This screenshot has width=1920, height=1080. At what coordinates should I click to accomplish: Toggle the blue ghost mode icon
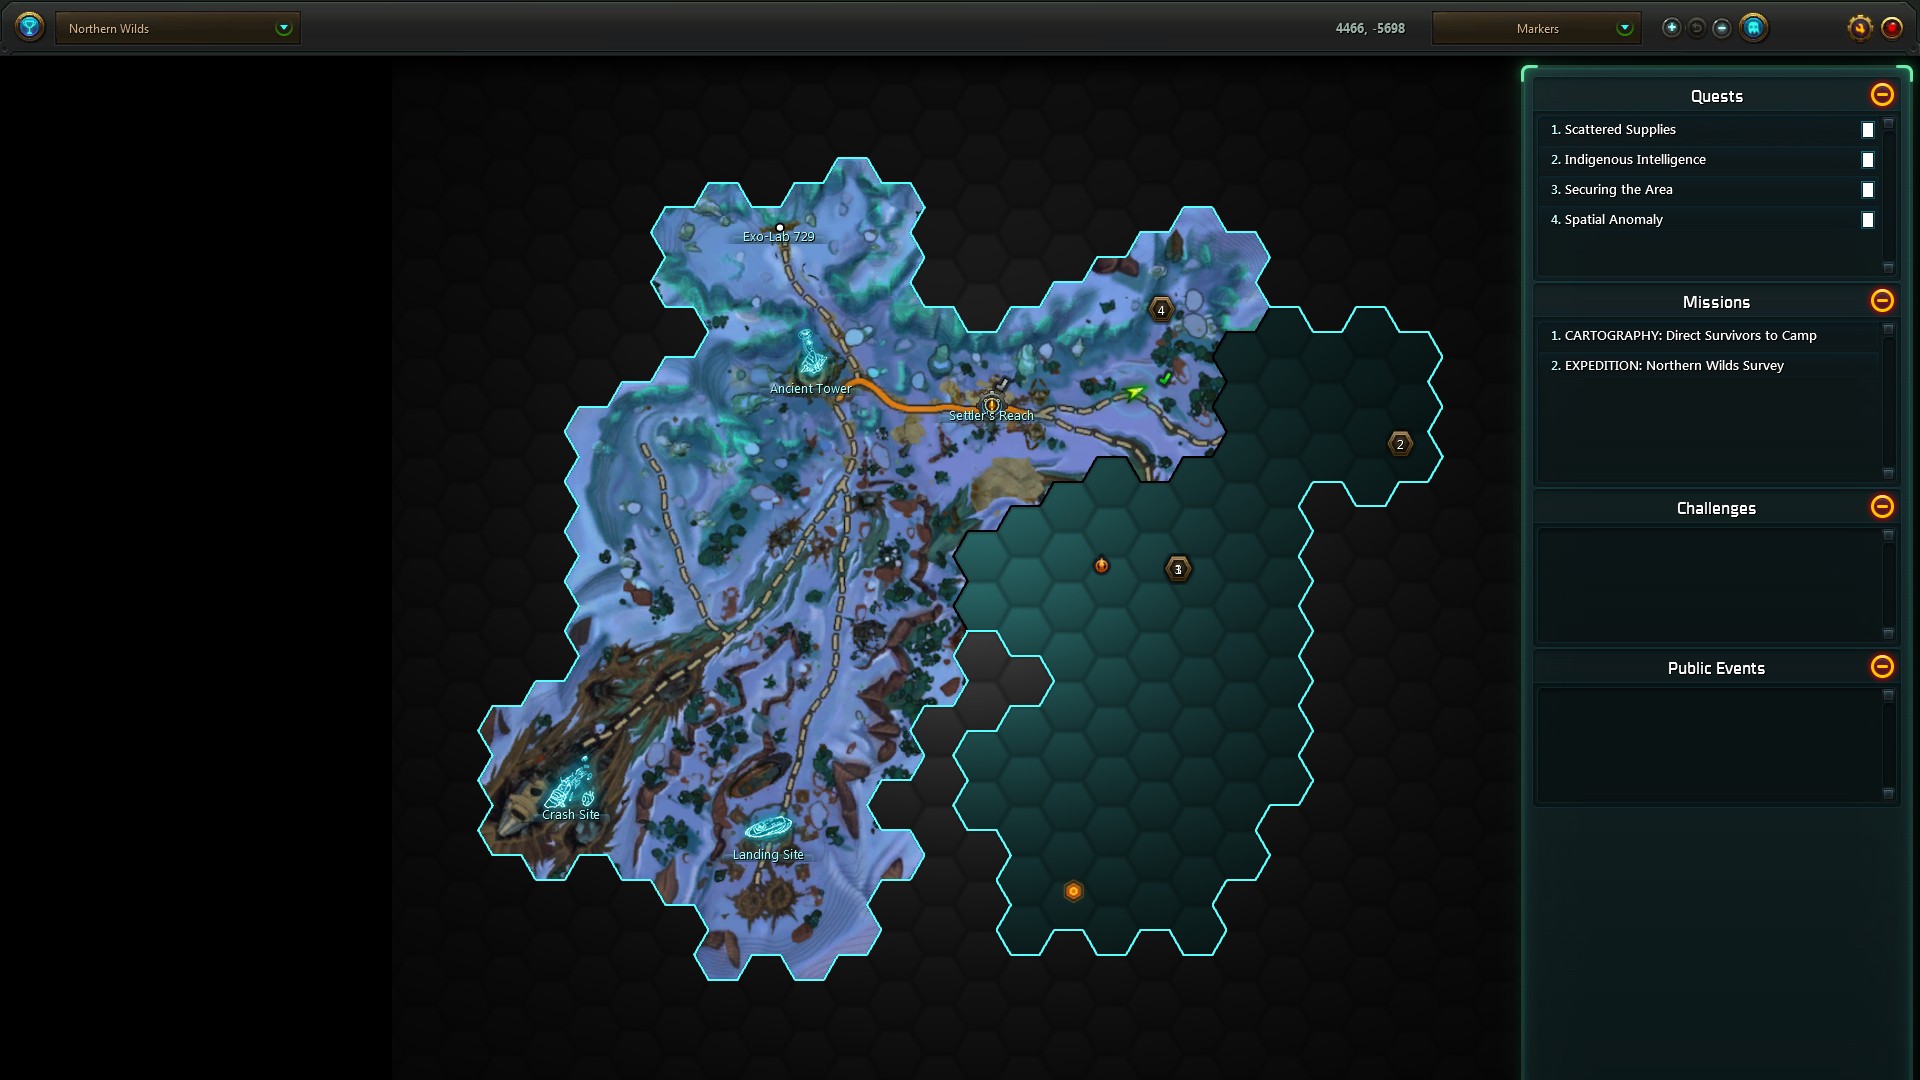(x=1753, y=28)
